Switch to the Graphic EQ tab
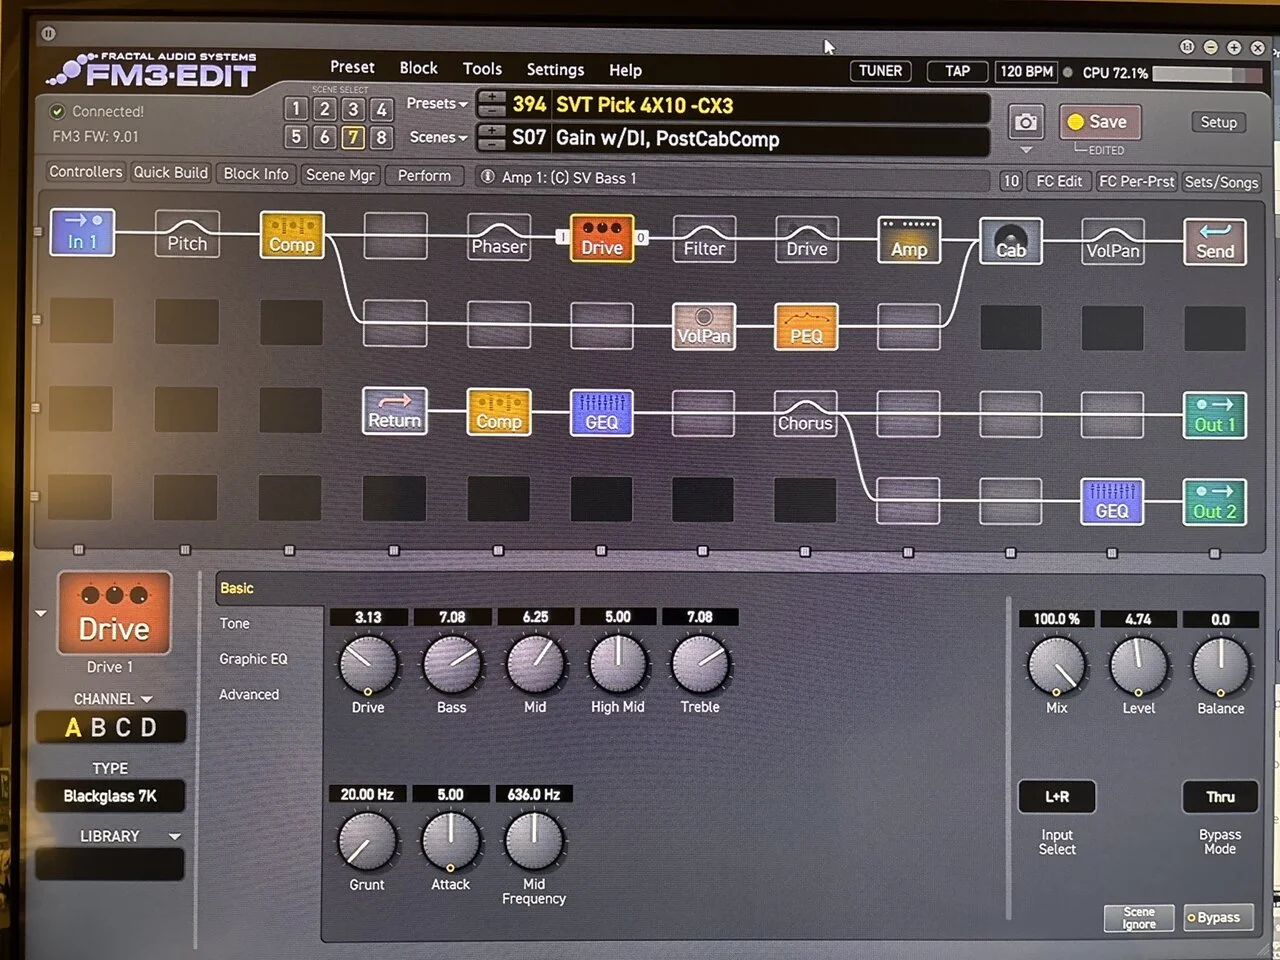The width and height of the screenshot is (1280, 960). (x=253, y=659)
